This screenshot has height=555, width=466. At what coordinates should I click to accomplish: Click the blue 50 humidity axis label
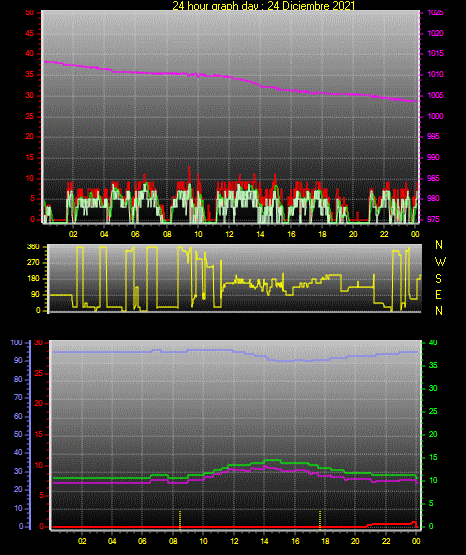18,434
